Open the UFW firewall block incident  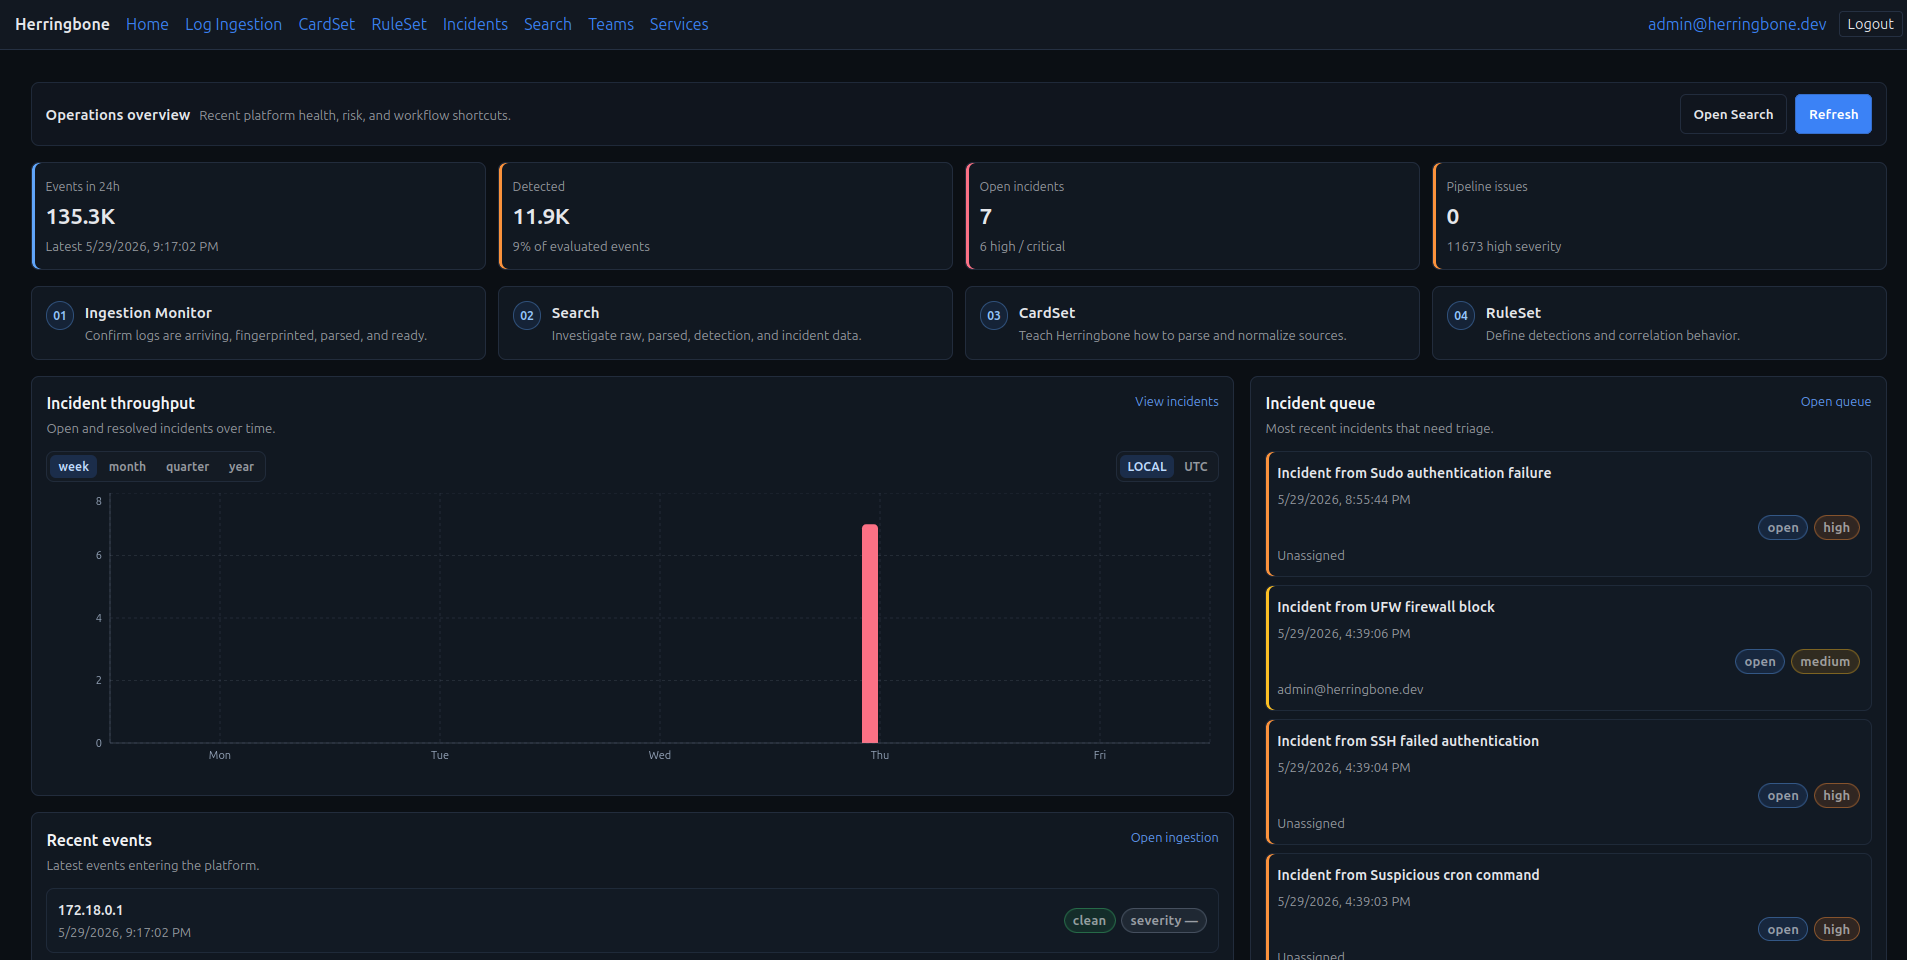click(x=1568, y=648)
